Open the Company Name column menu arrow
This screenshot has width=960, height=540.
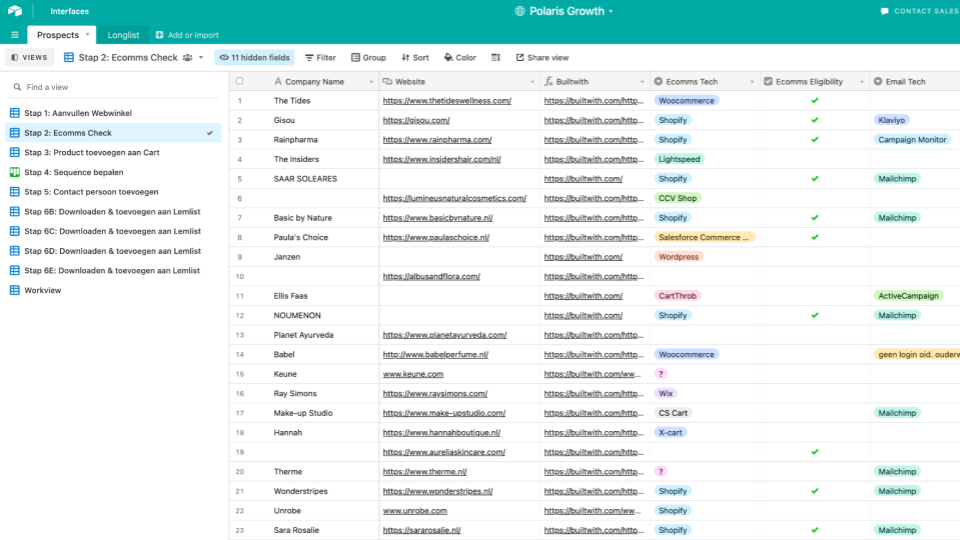(x=371, y=82)
